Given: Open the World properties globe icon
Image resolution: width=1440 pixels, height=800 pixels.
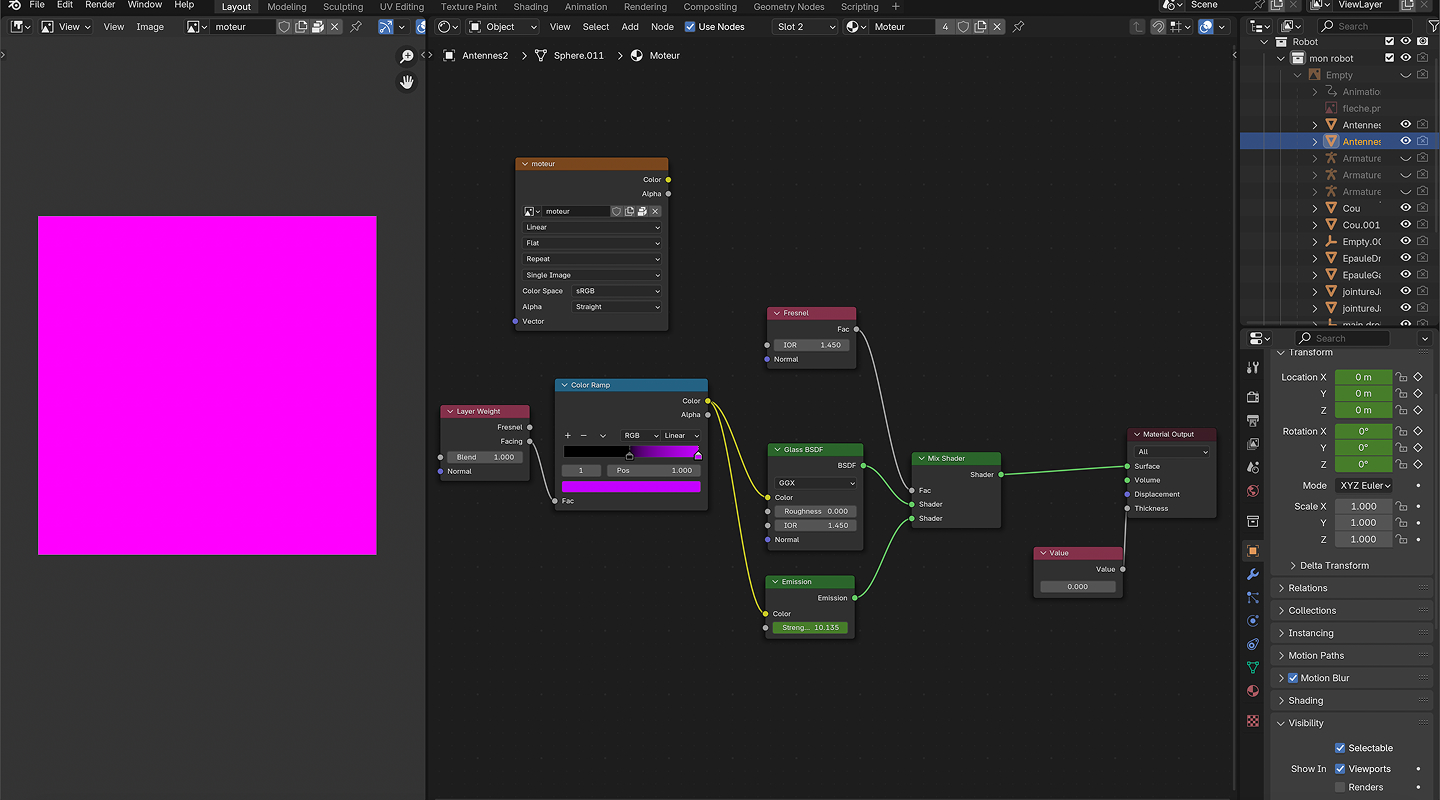Looking at the screenshot, I should click(x=1253, y=491).
